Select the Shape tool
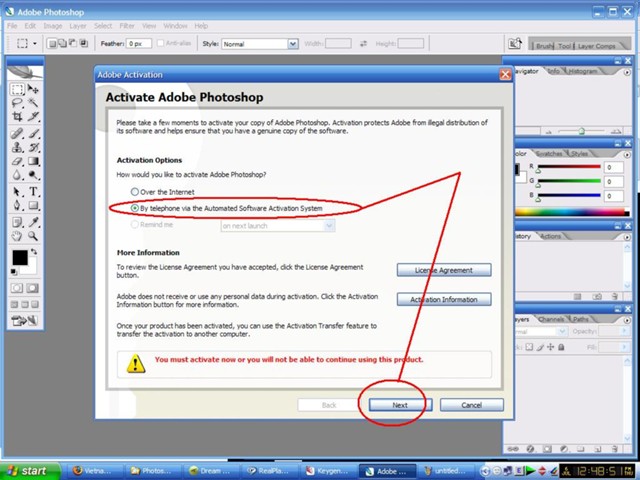640x480 pixels. 33,205
